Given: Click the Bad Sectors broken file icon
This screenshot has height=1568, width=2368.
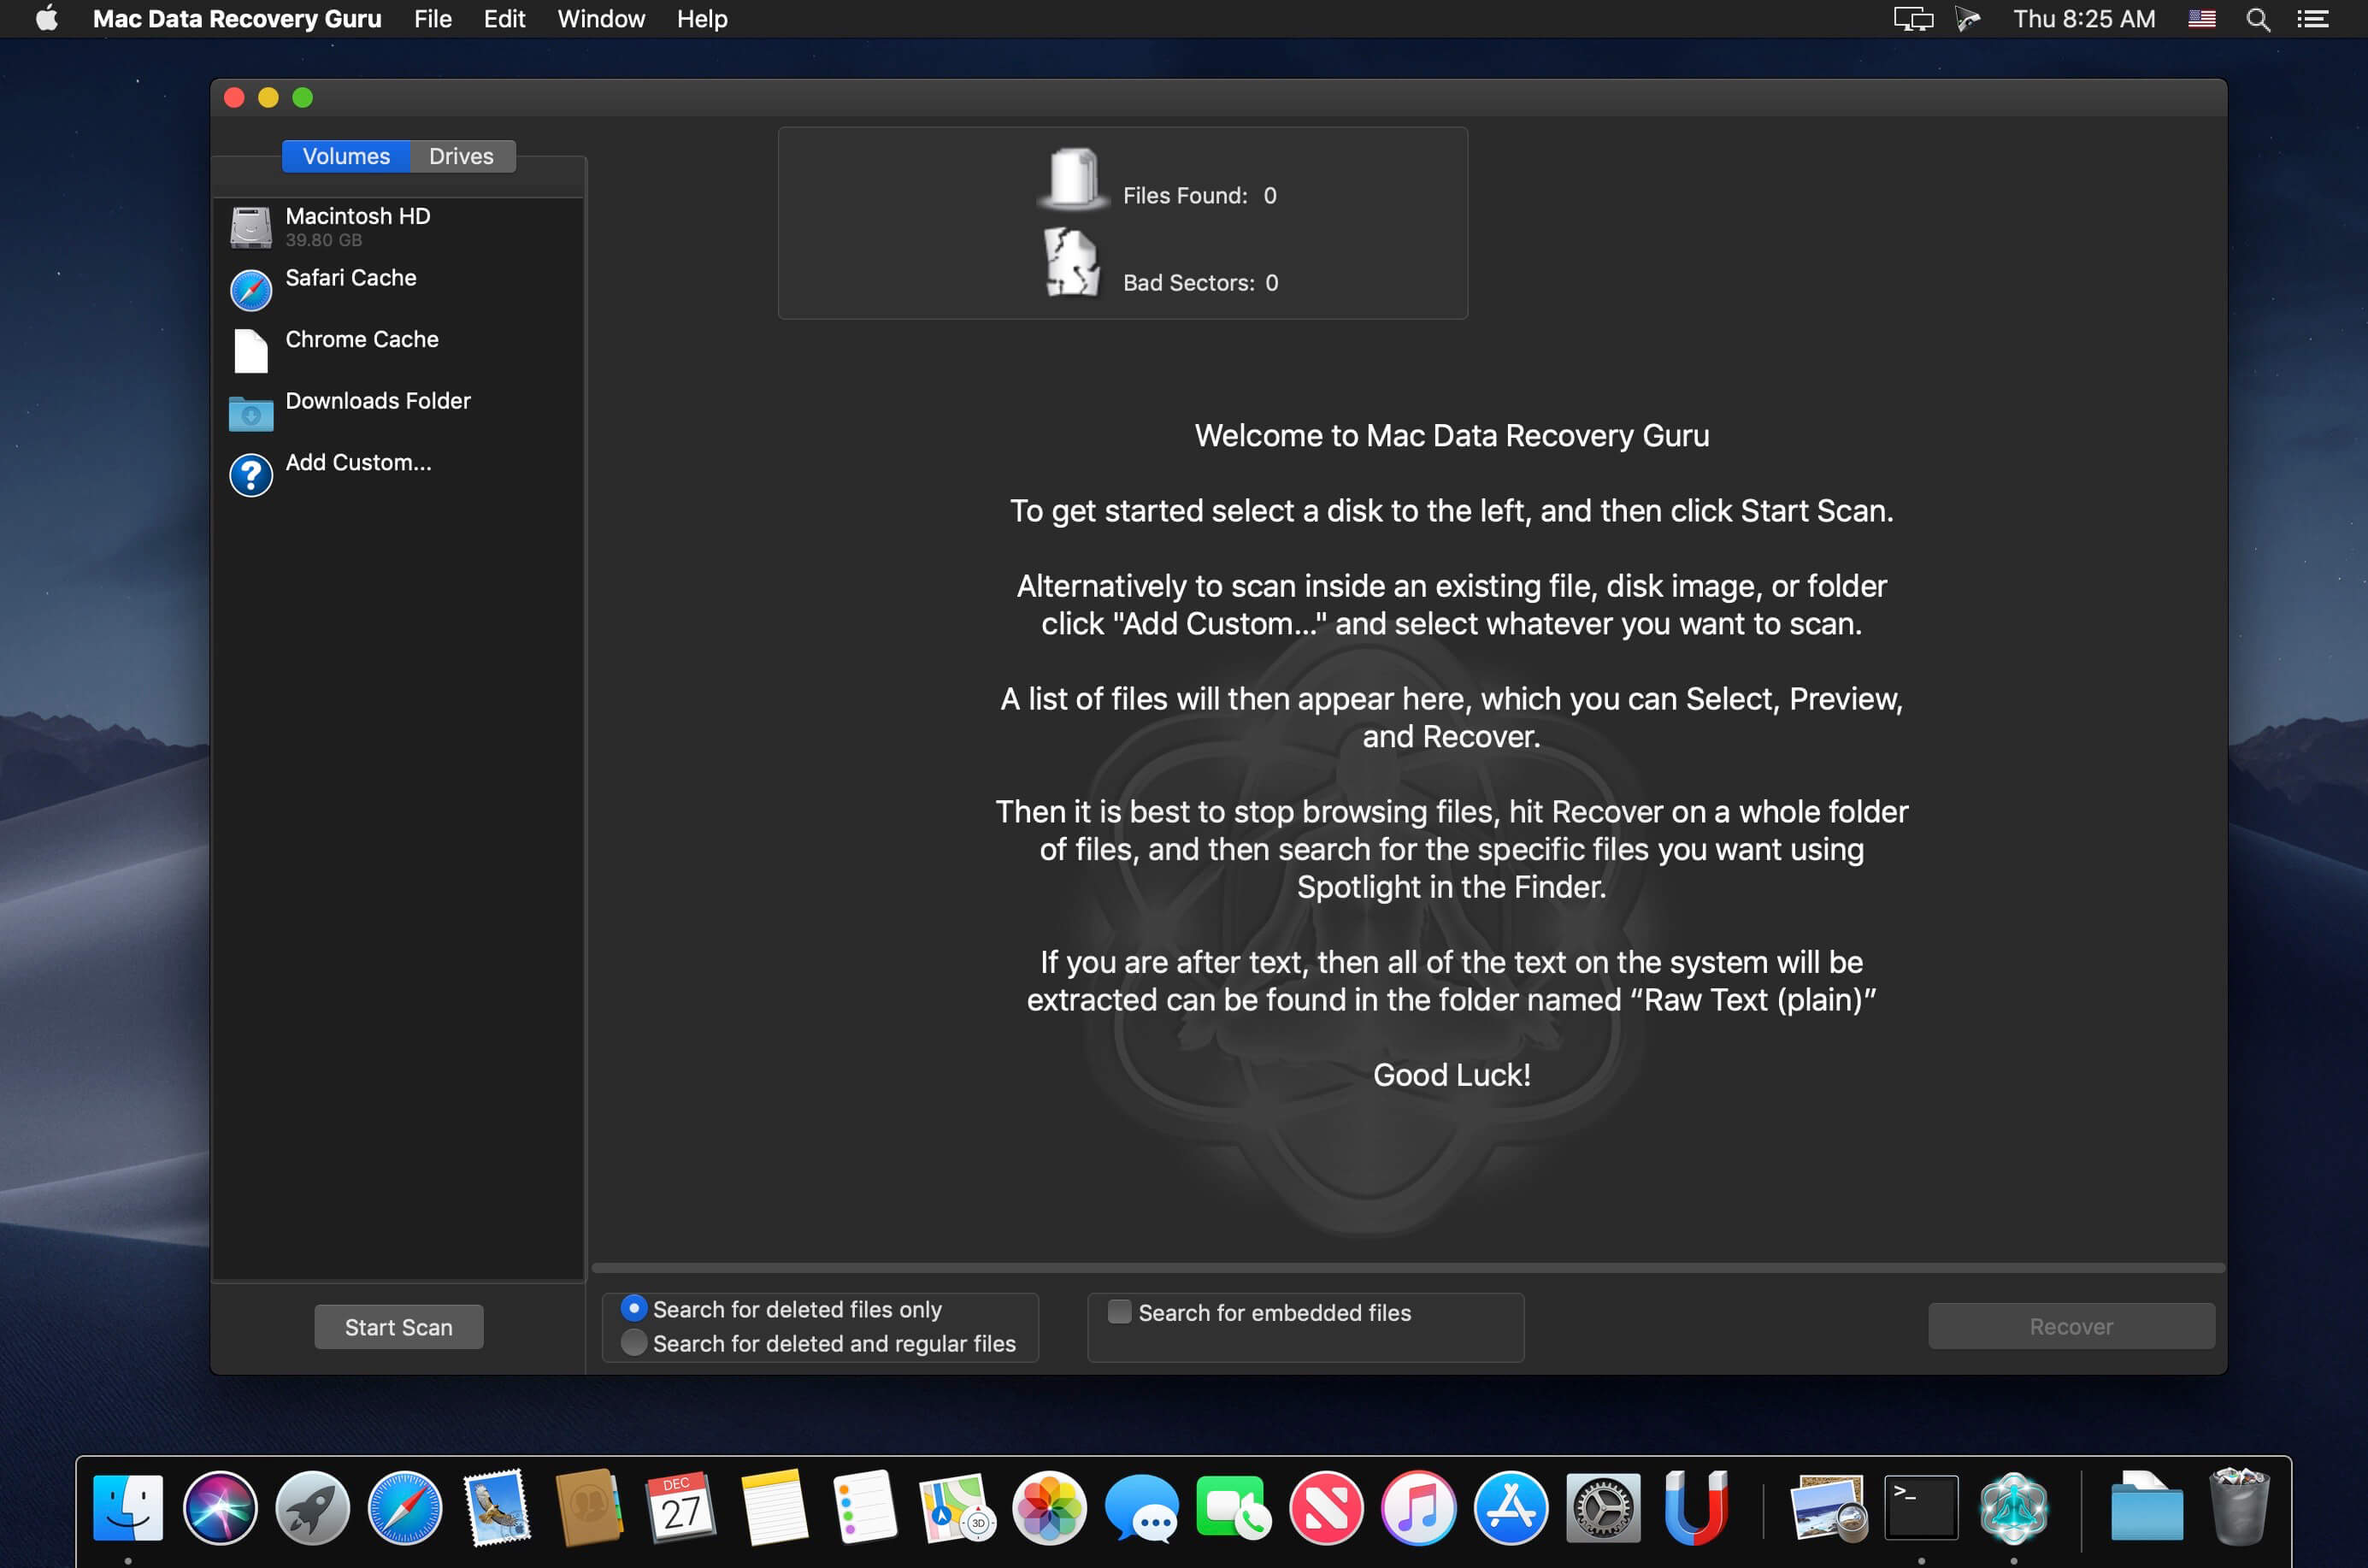Looking at the screenshot, I should 1071,263.
